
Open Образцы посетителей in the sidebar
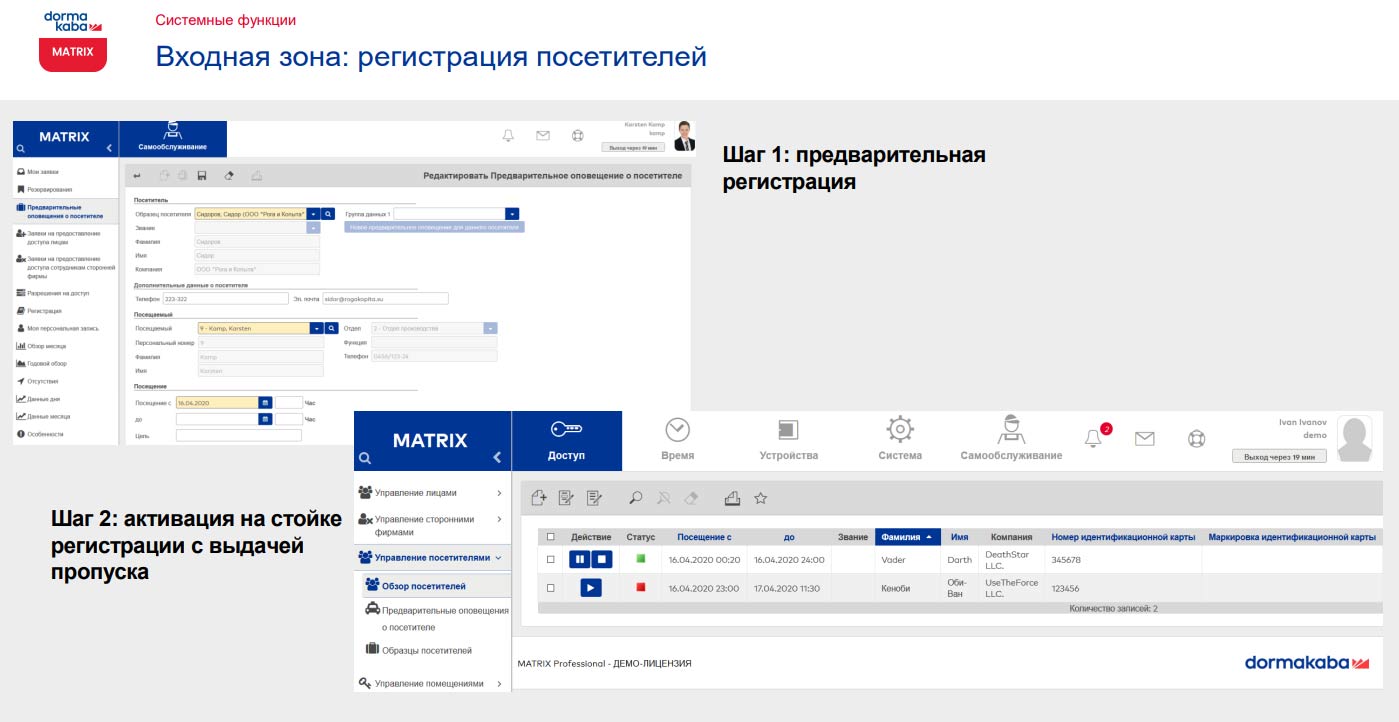coord(426,650)
